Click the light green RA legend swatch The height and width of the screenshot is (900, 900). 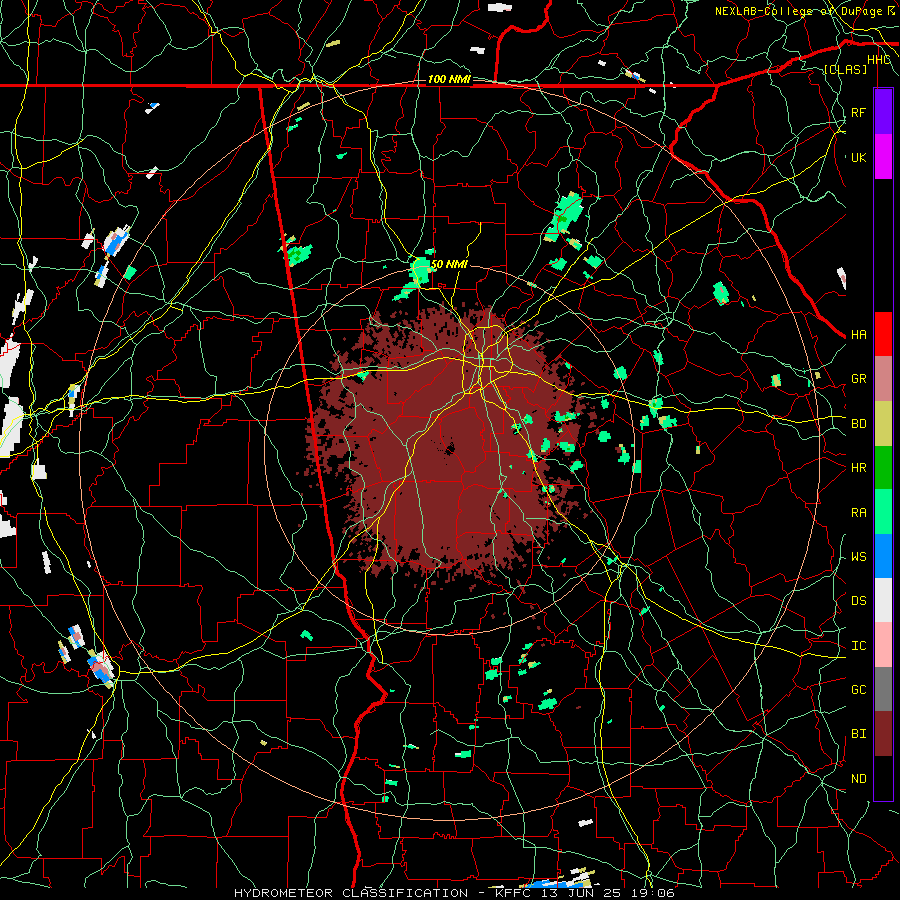click(883, 512)
